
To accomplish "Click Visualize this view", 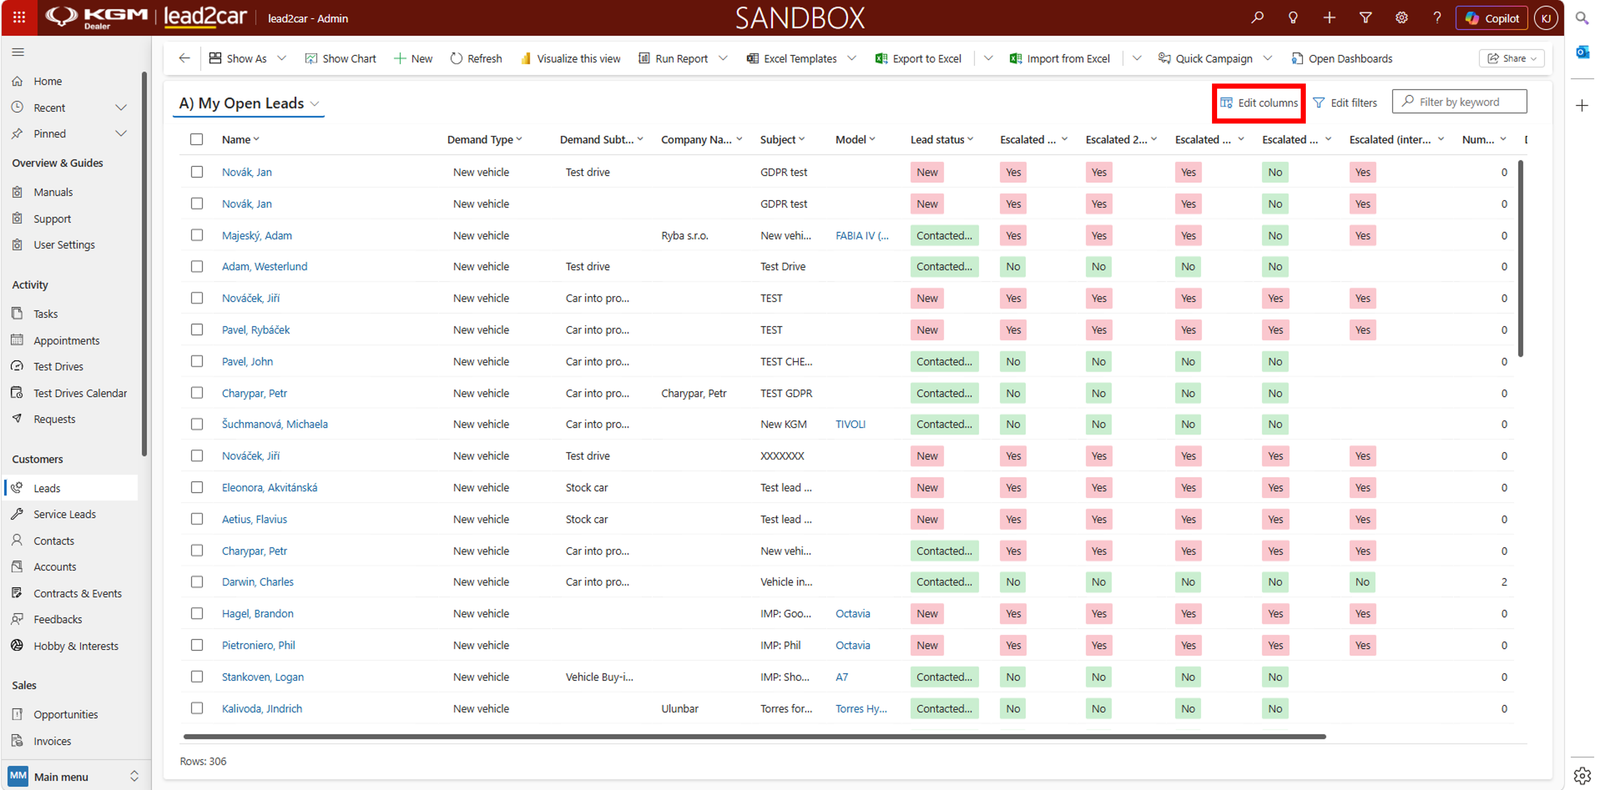I will (x=570, y=58).
